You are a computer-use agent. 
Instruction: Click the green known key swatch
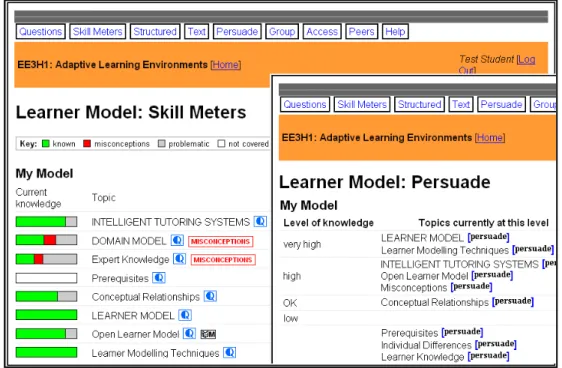tap(46, 144)
